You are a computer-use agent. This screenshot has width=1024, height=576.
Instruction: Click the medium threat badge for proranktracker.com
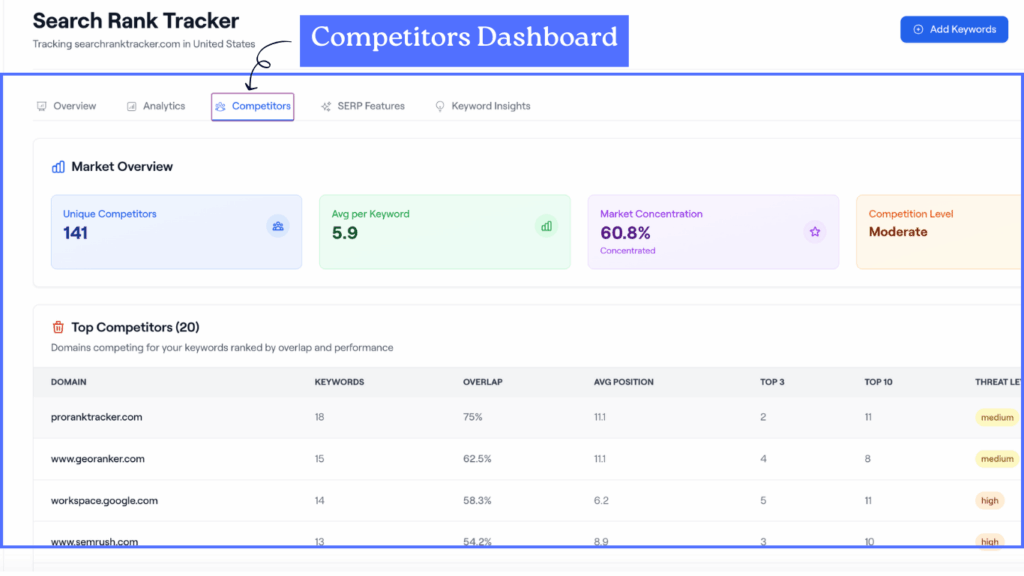pyautogui.click(x=996, y=417)
